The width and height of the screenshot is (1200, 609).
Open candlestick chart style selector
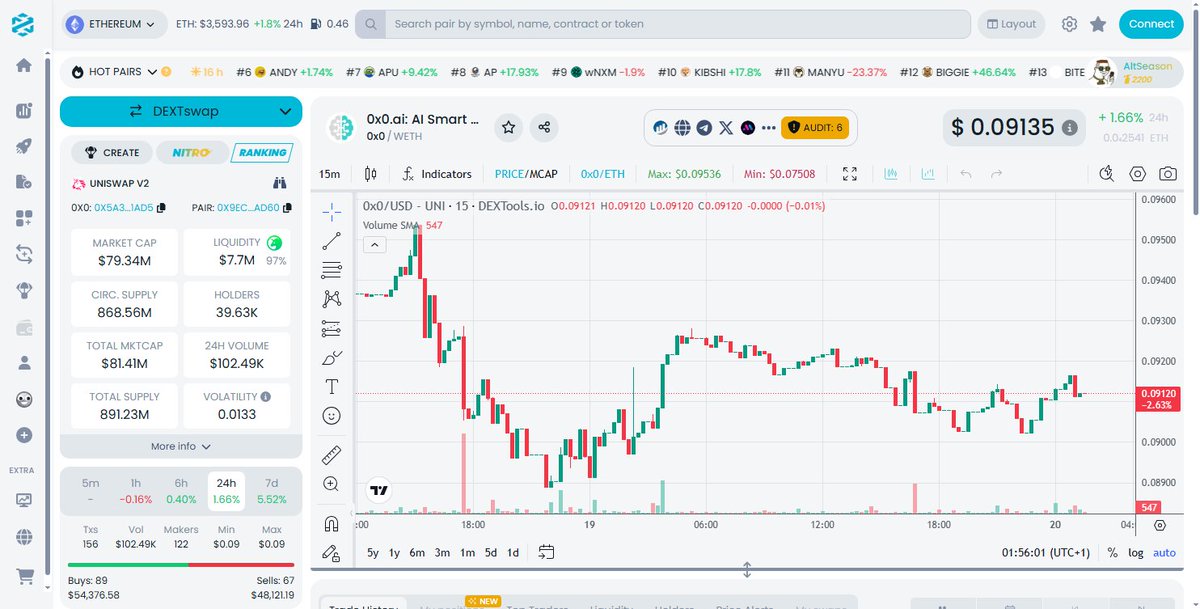(x=371, y=174)
